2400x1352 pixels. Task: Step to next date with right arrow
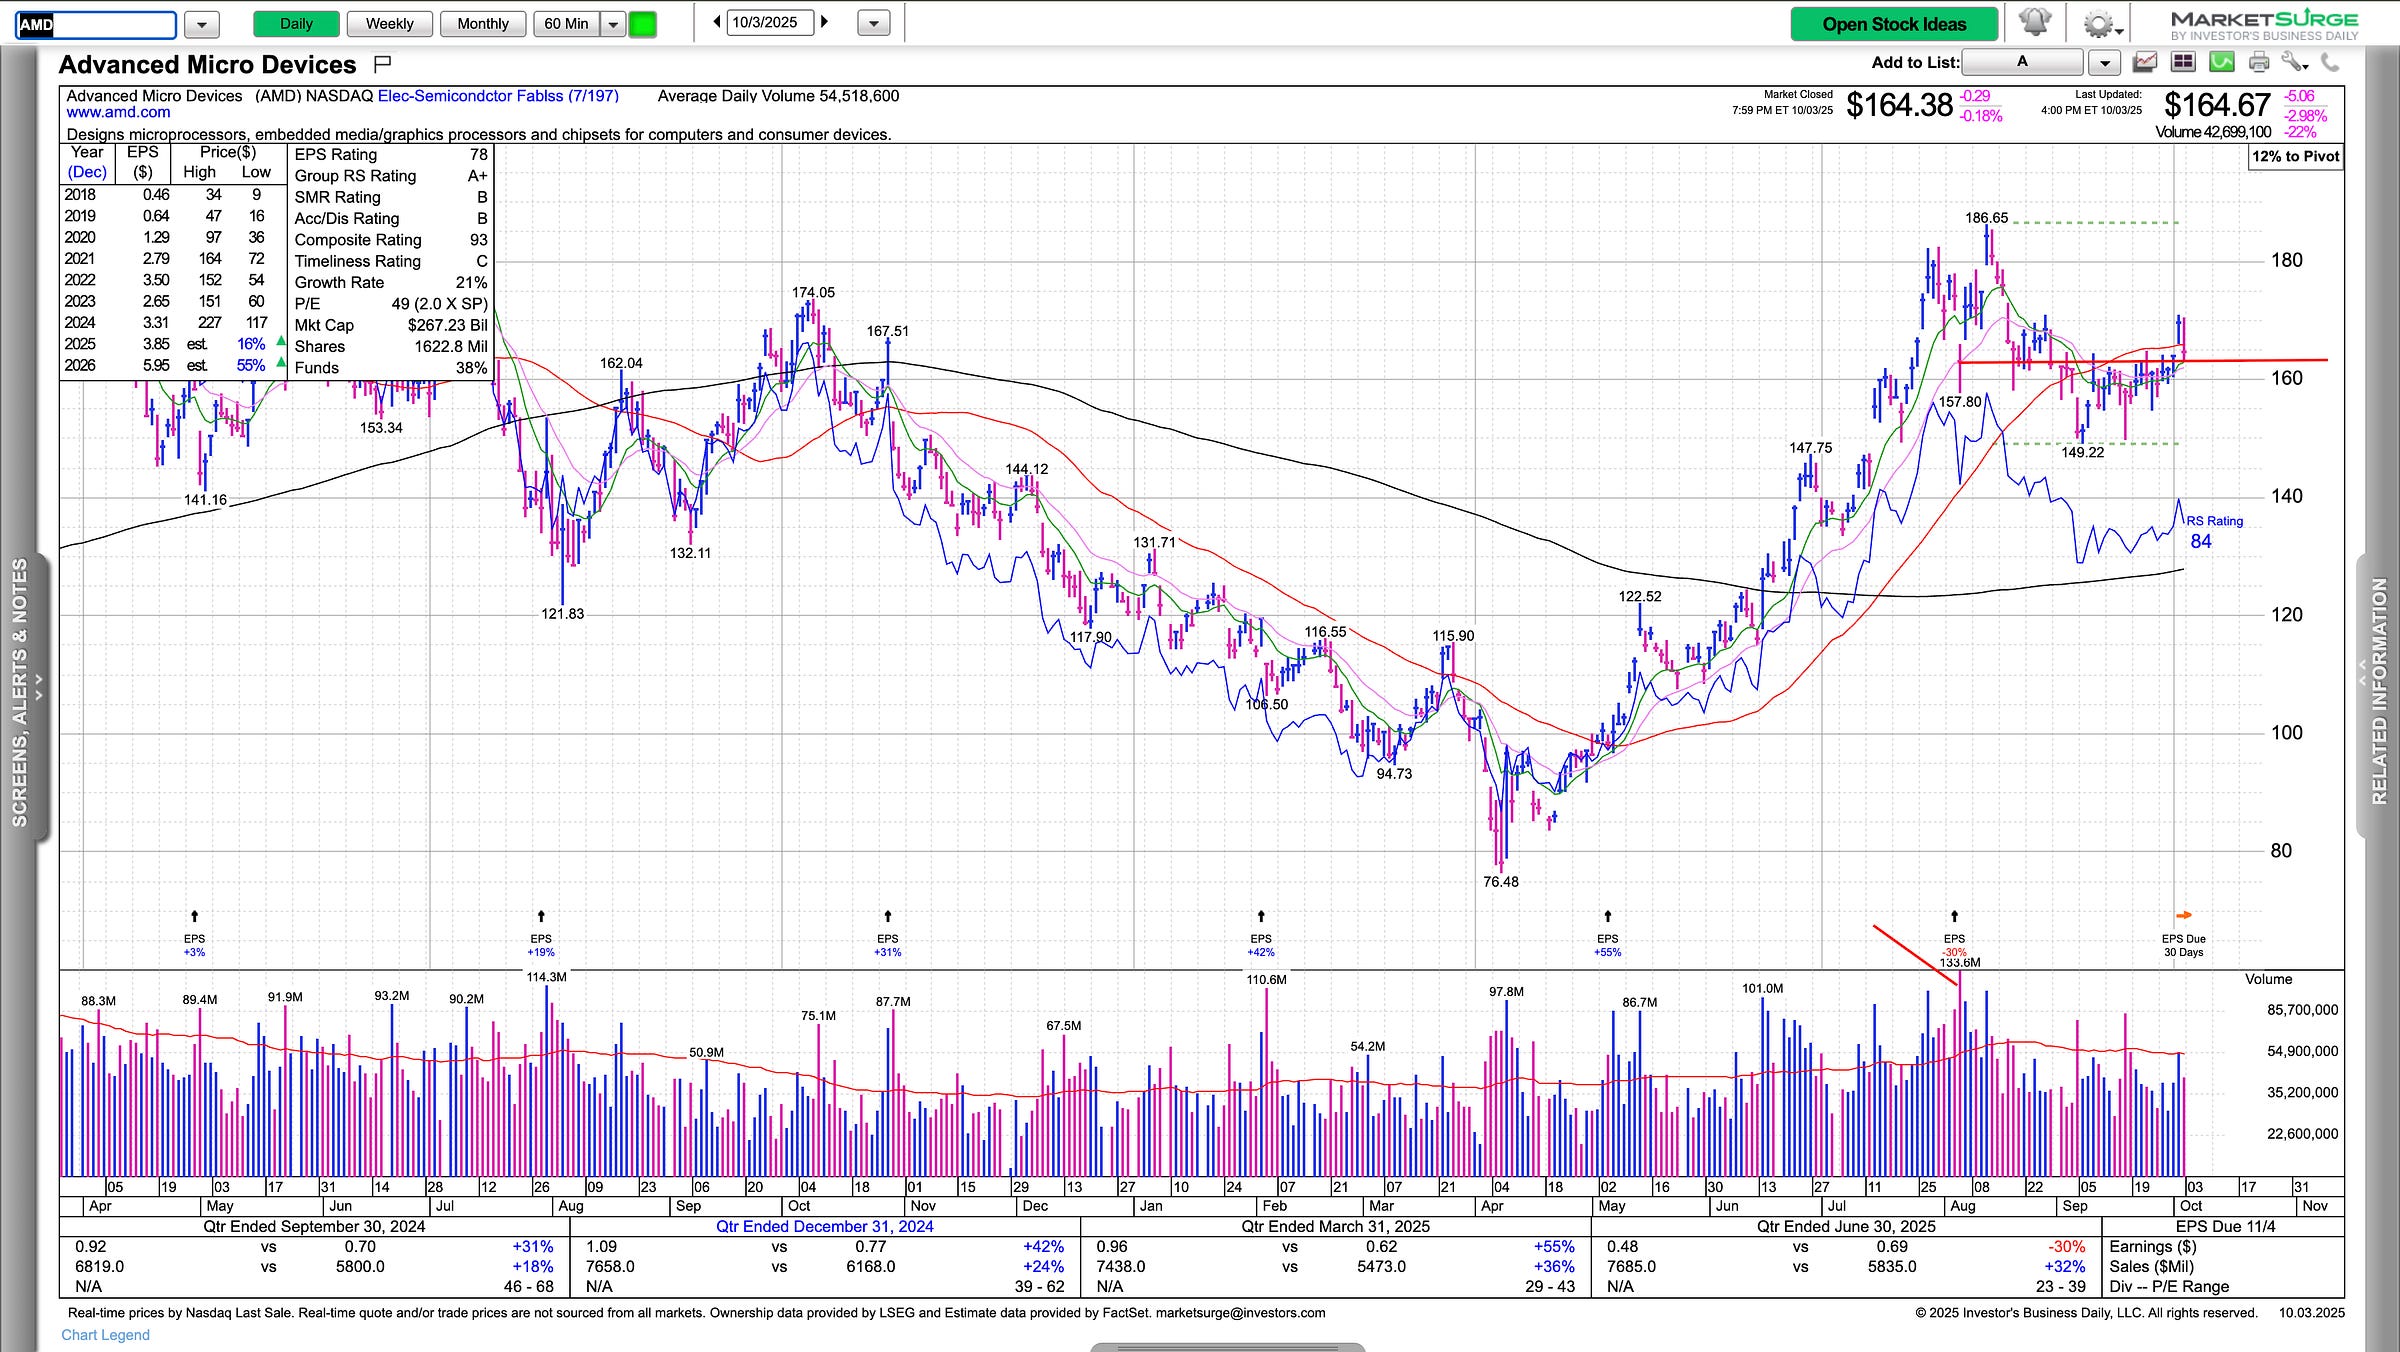click(x=825, y=22)
